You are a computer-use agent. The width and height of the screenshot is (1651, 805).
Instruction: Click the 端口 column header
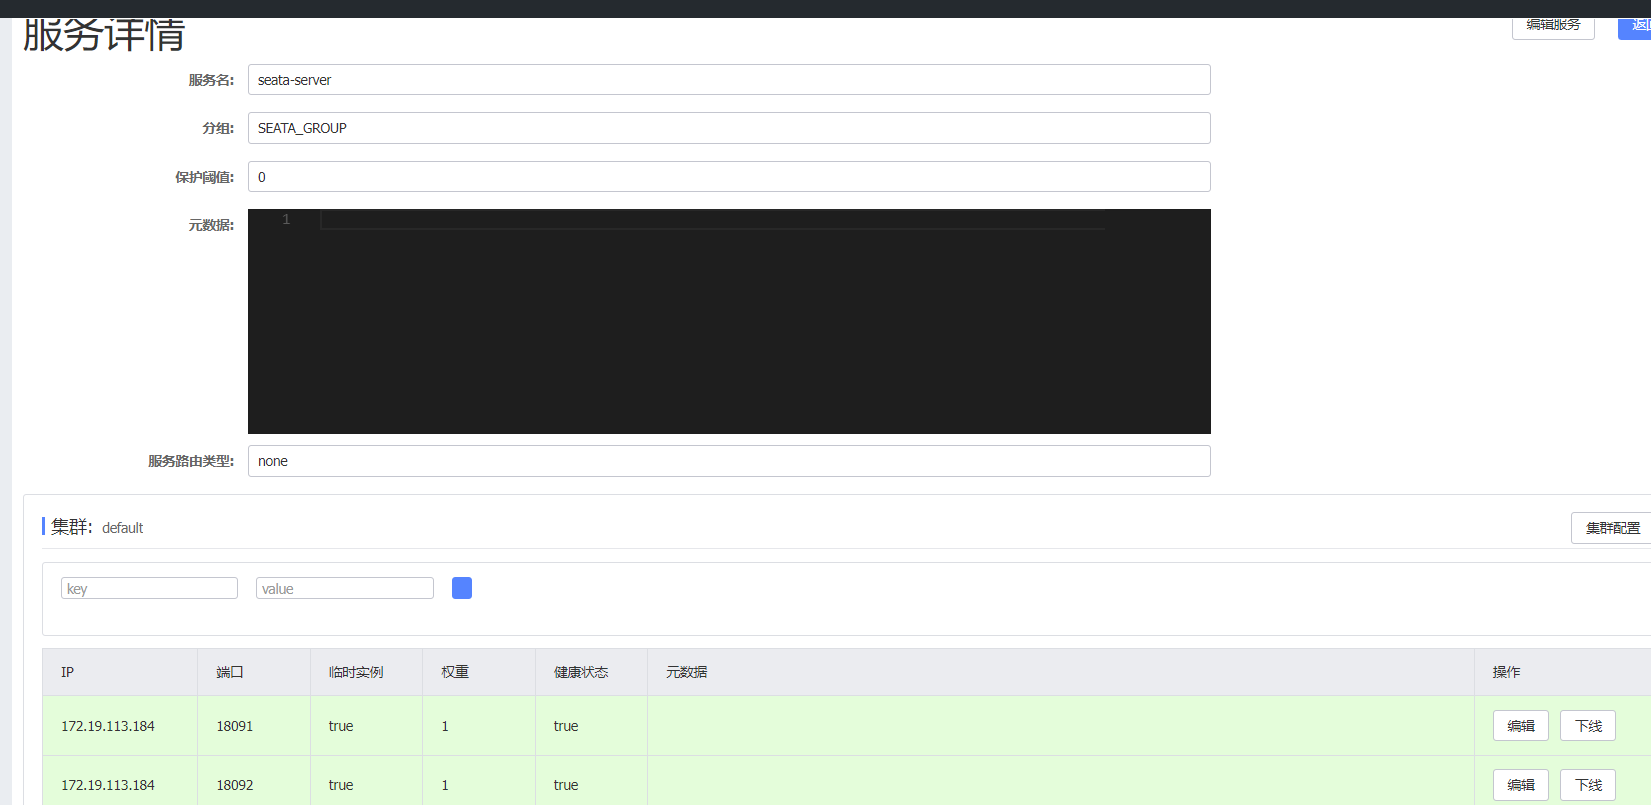point(254,672)
